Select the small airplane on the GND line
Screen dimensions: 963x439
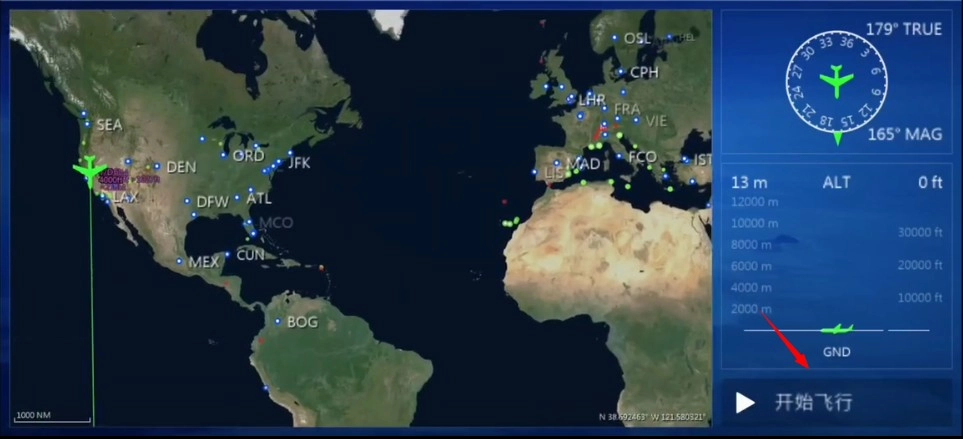[837, 329]
